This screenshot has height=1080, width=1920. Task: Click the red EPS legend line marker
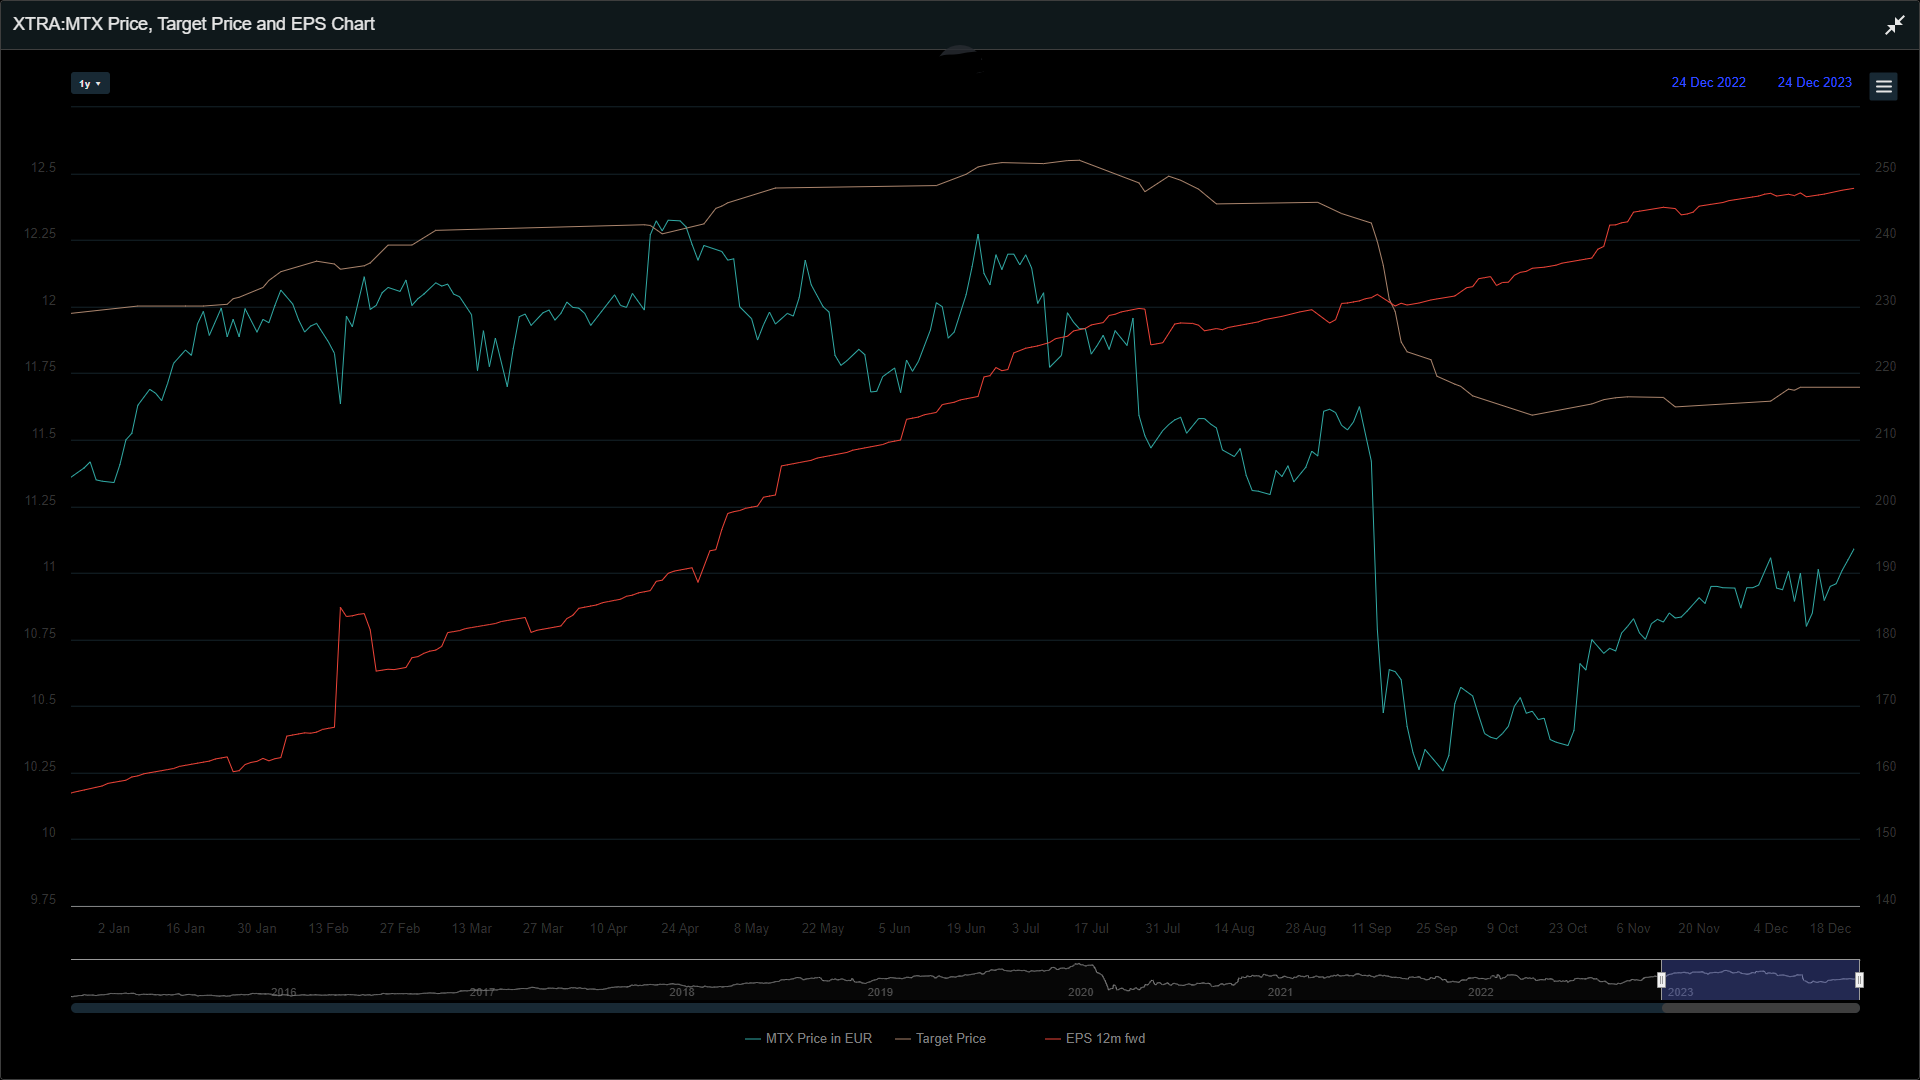[x=1052, y=1039]
